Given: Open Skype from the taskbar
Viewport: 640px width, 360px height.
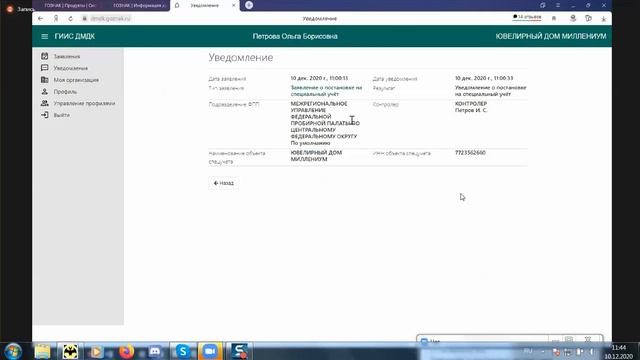Looking at the screenshot, I should (x=182, y=351).
